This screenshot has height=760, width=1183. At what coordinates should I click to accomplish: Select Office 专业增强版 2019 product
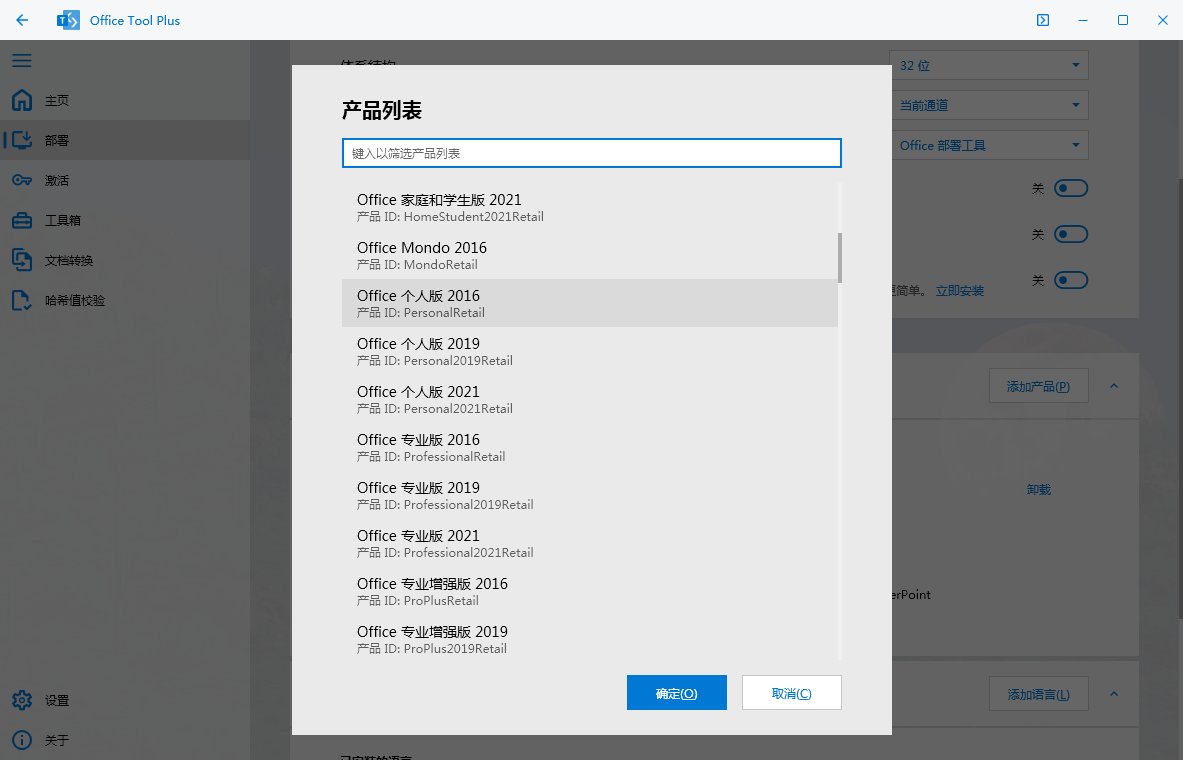590,638
